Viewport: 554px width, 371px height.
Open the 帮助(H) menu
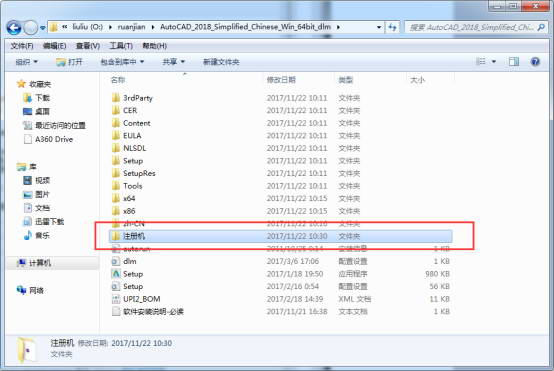pyautogui.click(x=154, y=46)
